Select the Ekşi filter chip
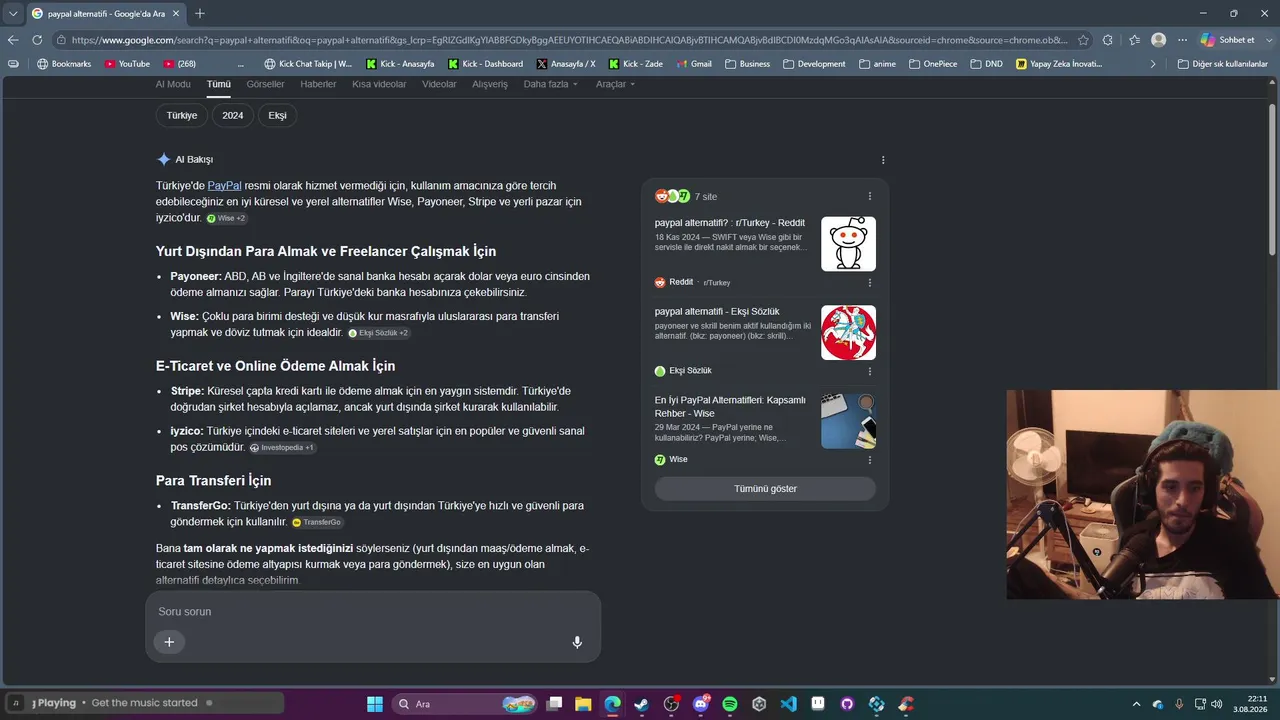Screen dimensions: 1280x720 (278, 115)
